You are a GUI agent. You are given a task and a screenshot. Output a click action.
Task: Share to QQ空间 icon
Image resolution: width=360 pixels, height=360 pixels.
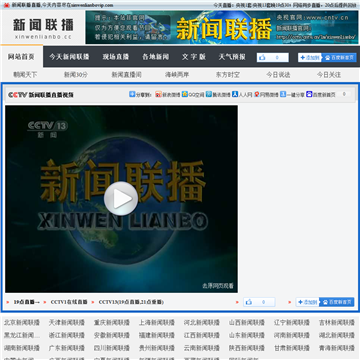pyautogui.click(x=185, y=94)
